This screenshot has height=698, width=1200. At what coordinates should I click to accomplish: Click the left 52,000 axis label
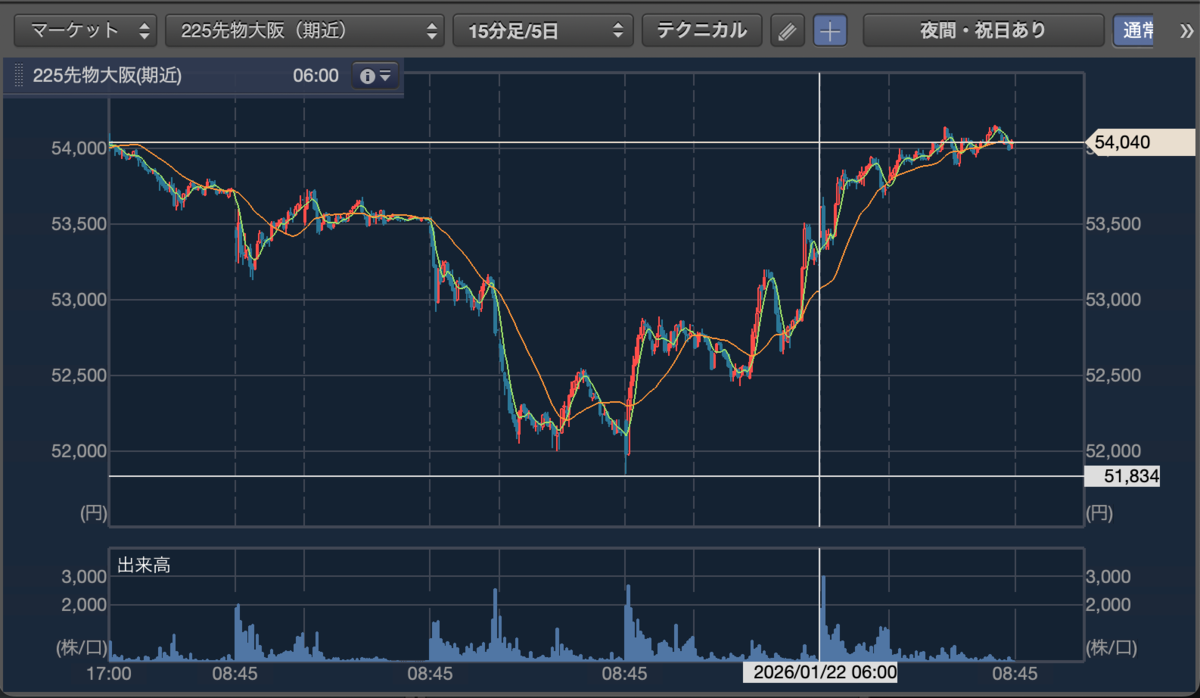pyautogui.click(x=77, y=451)
